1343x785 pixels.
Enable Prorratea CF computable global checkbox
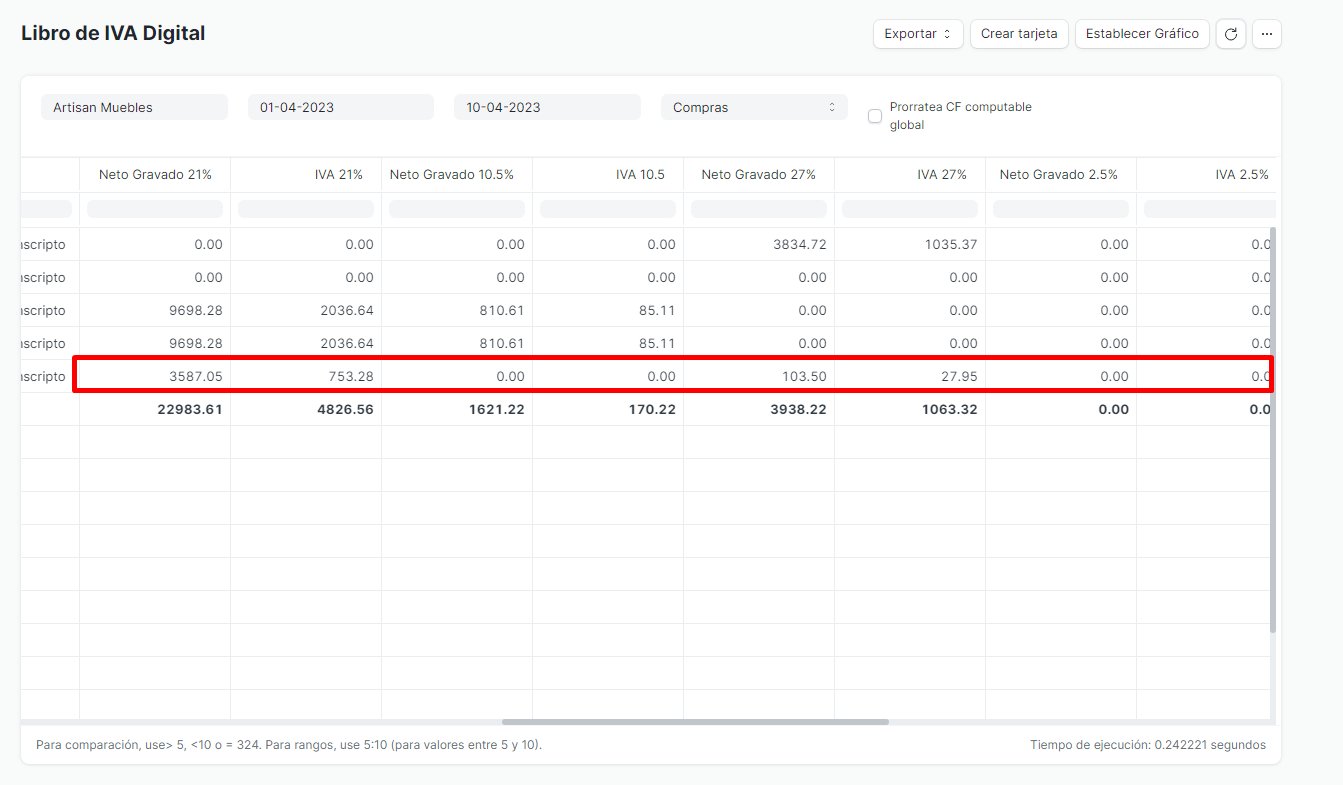tap(875, 116)
